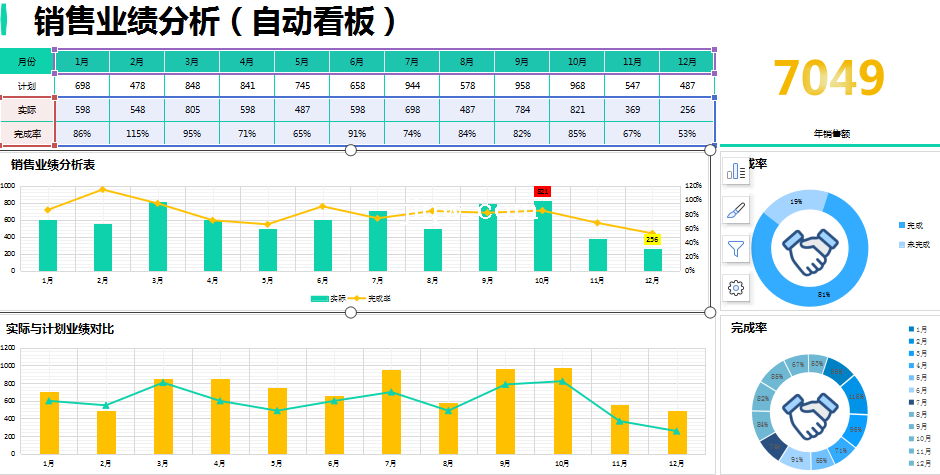The image size is (940, 475).
Task: Click the 销售业绩分析表 chart title
Action: click(x=52, y=164)
